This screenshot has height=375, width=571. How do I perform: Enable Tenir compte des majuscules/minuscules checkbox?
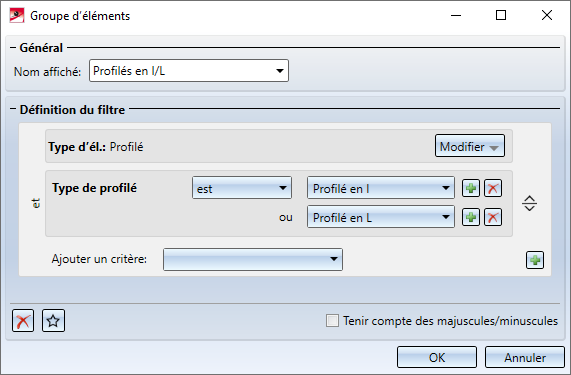tap(332, 321)
